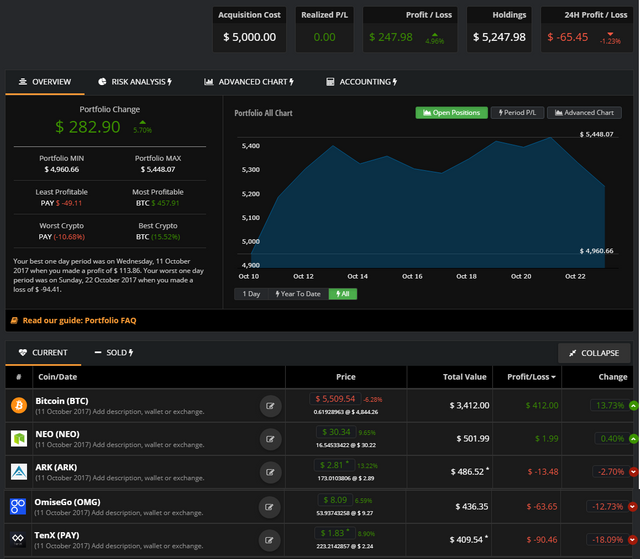Edit the Bitcoin holding entry

[269, 405]
